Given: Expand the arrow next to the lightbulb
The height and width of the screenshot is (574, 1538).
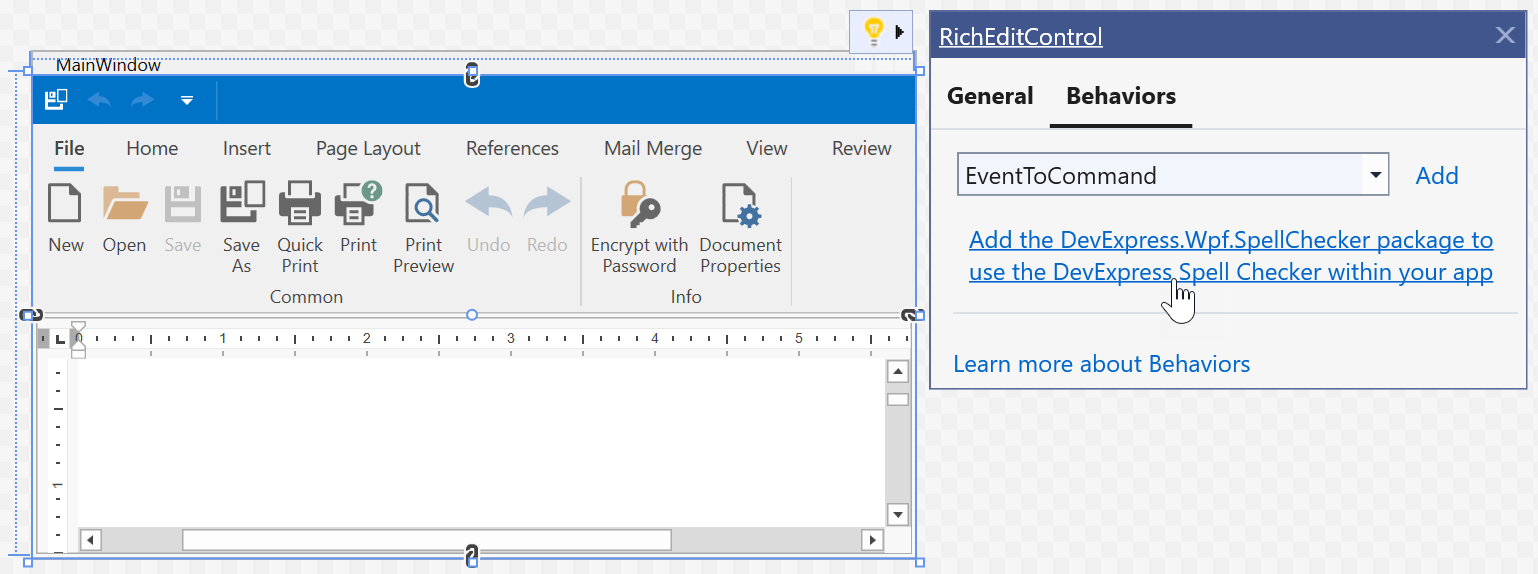Looking at the screenshot, I should (x=899, y=32).
